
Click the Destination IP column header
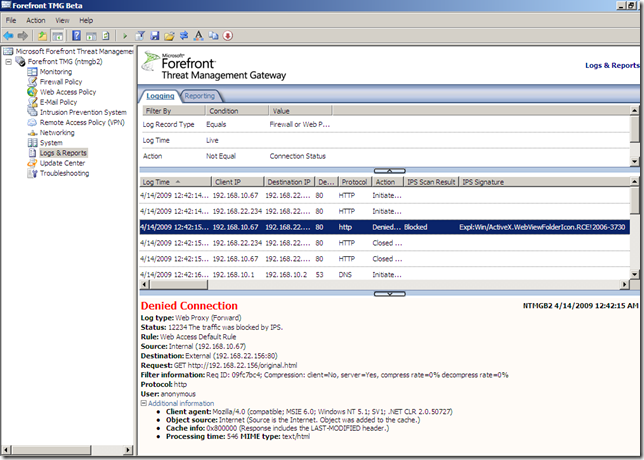point(289,182)
